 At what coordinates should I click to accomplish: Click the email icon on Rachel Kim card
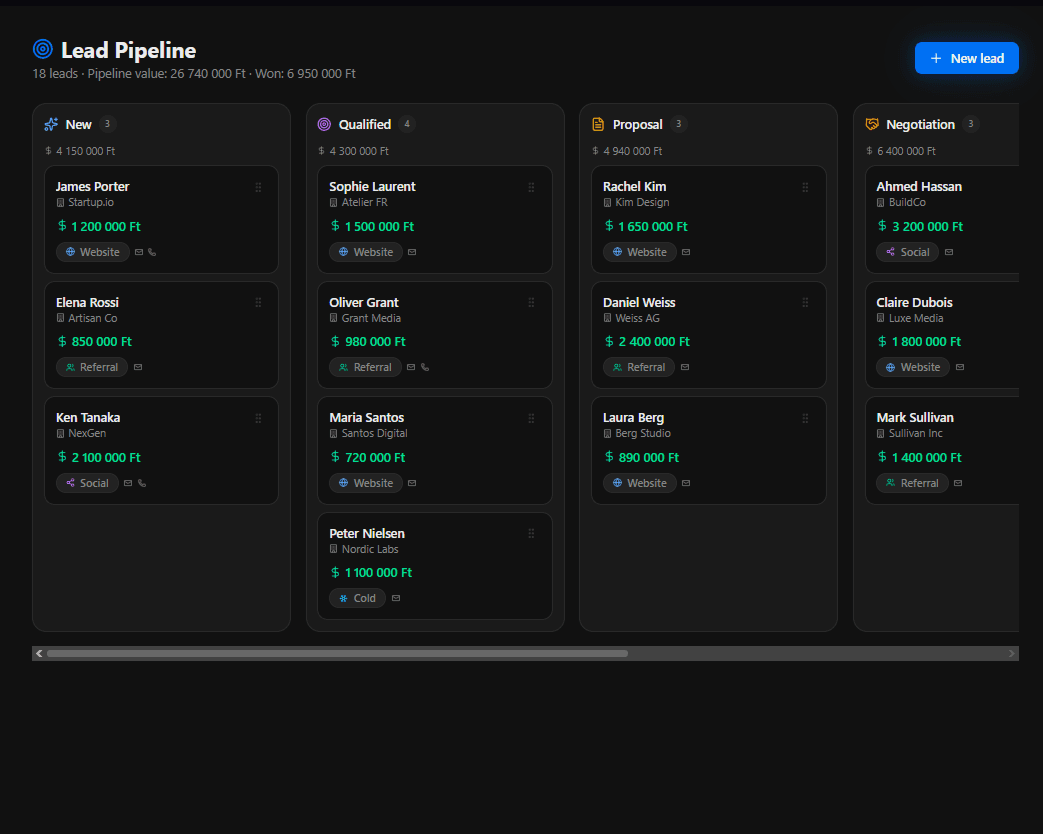686,252
